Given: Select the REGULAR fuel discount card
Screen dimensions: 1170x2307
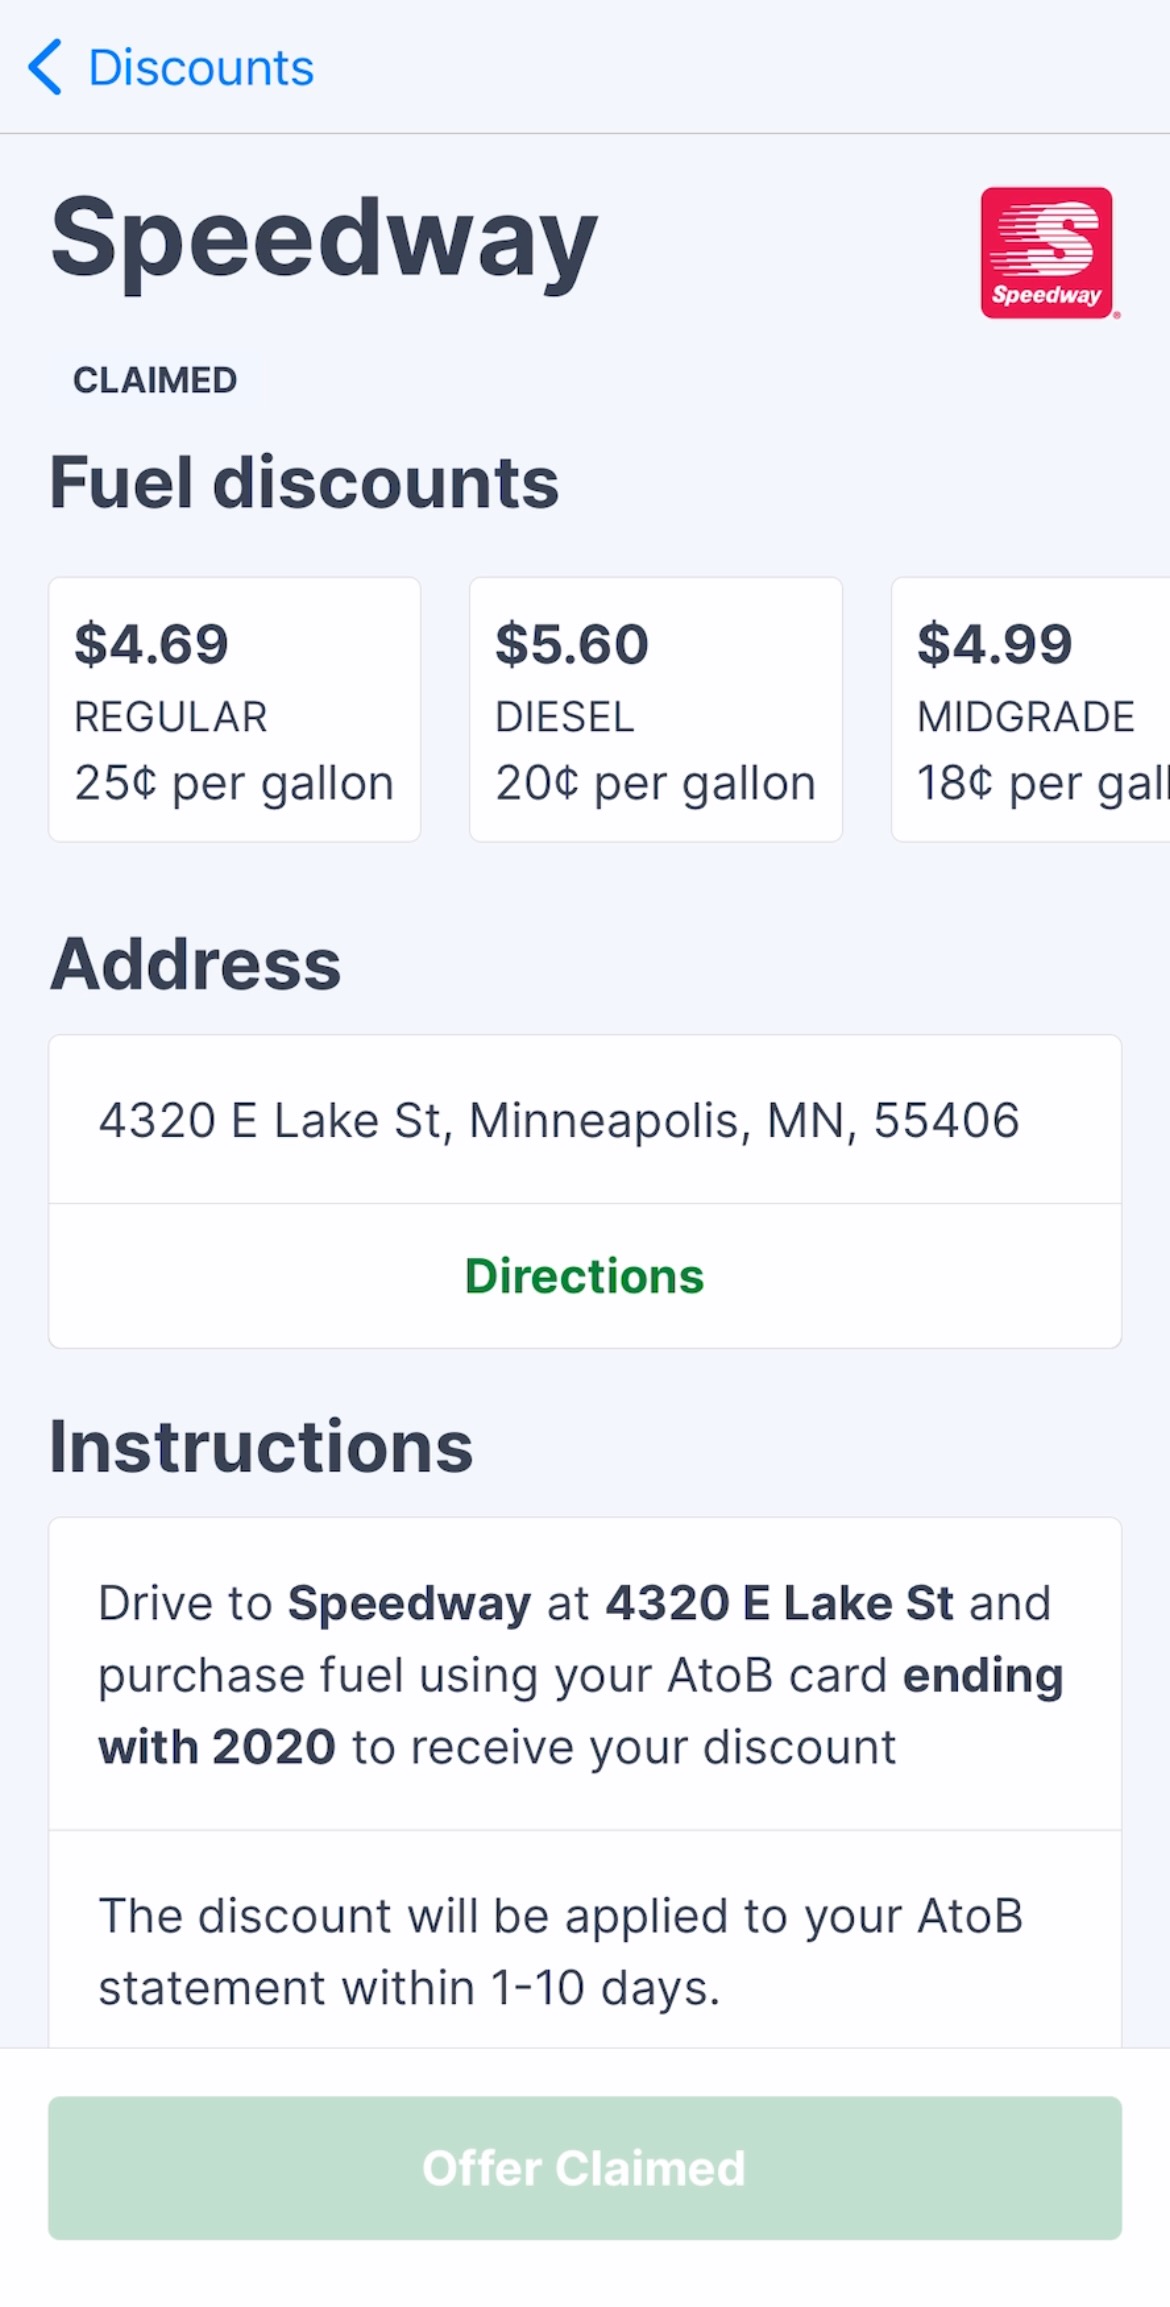Looking at the screenshot, I should click(x=234, y=710).
